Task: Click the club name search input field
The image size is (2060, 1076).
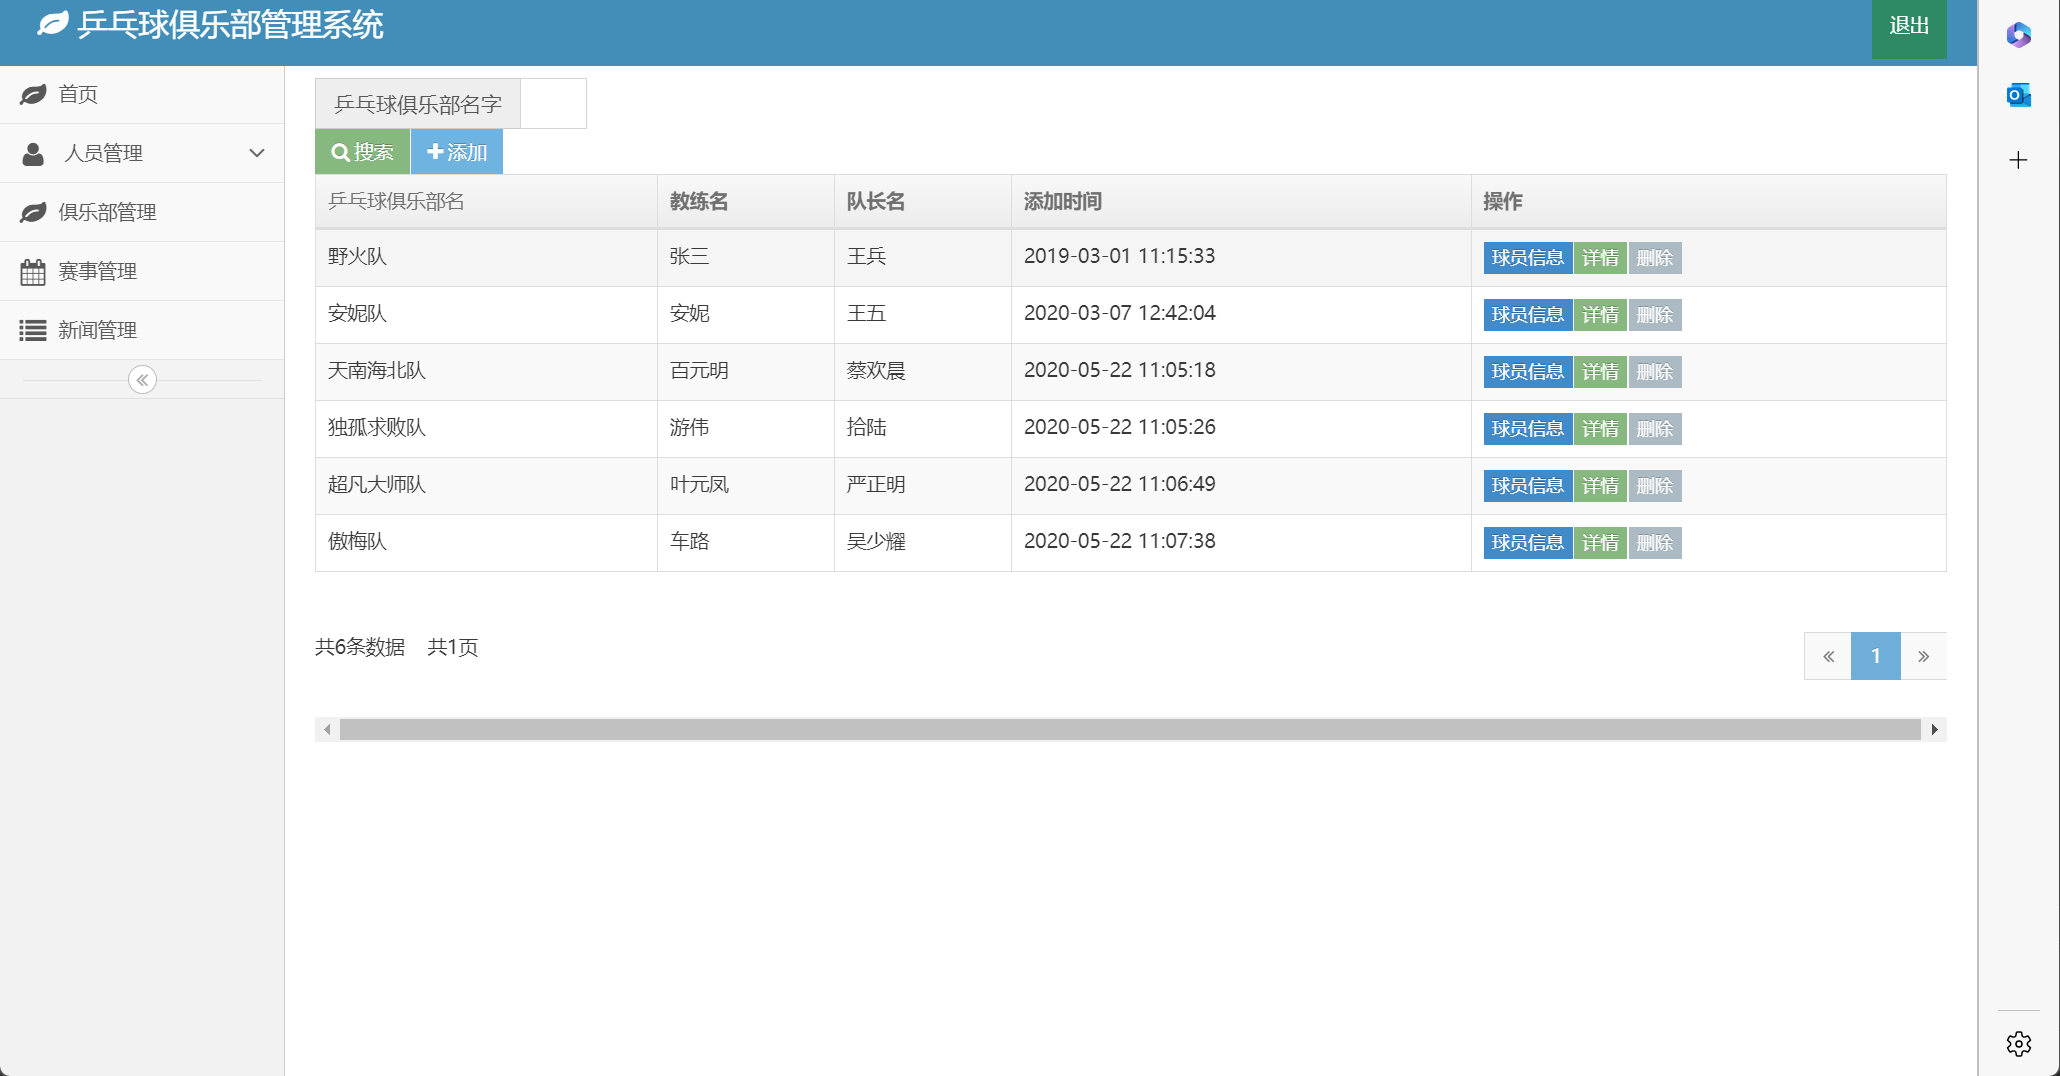Action: tap(553, 103)
